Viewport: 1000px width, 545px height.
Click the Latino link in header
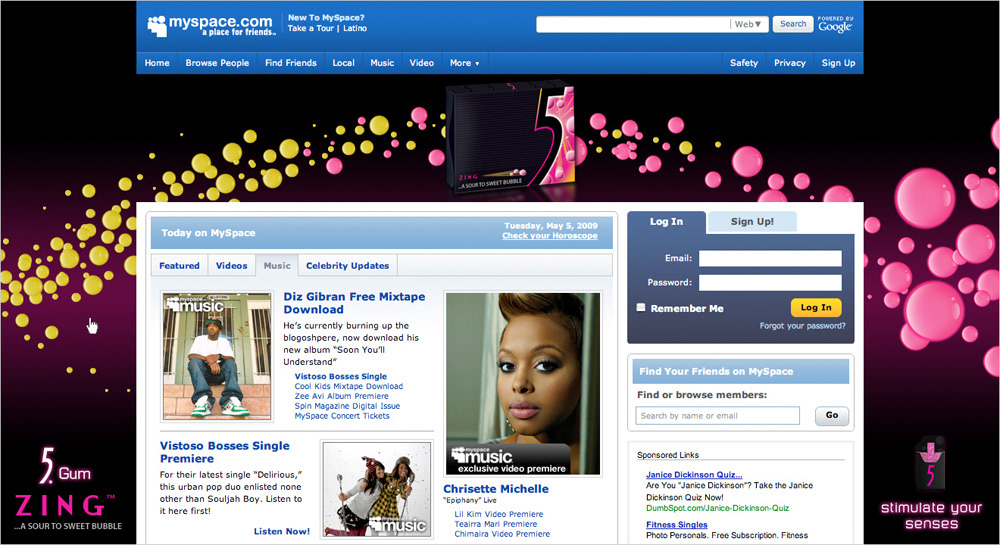coord(355,29)
